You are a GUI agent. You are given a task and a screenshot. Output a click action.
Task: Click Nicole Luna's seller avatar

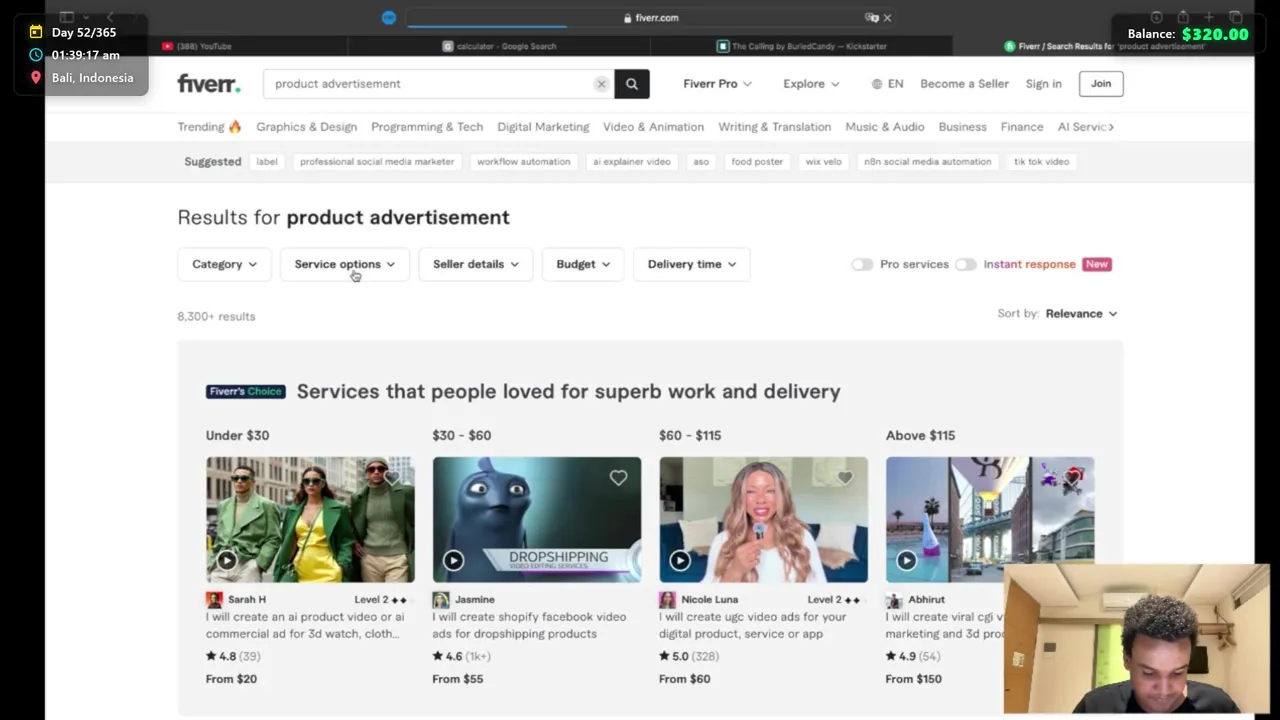pos(667,600)
